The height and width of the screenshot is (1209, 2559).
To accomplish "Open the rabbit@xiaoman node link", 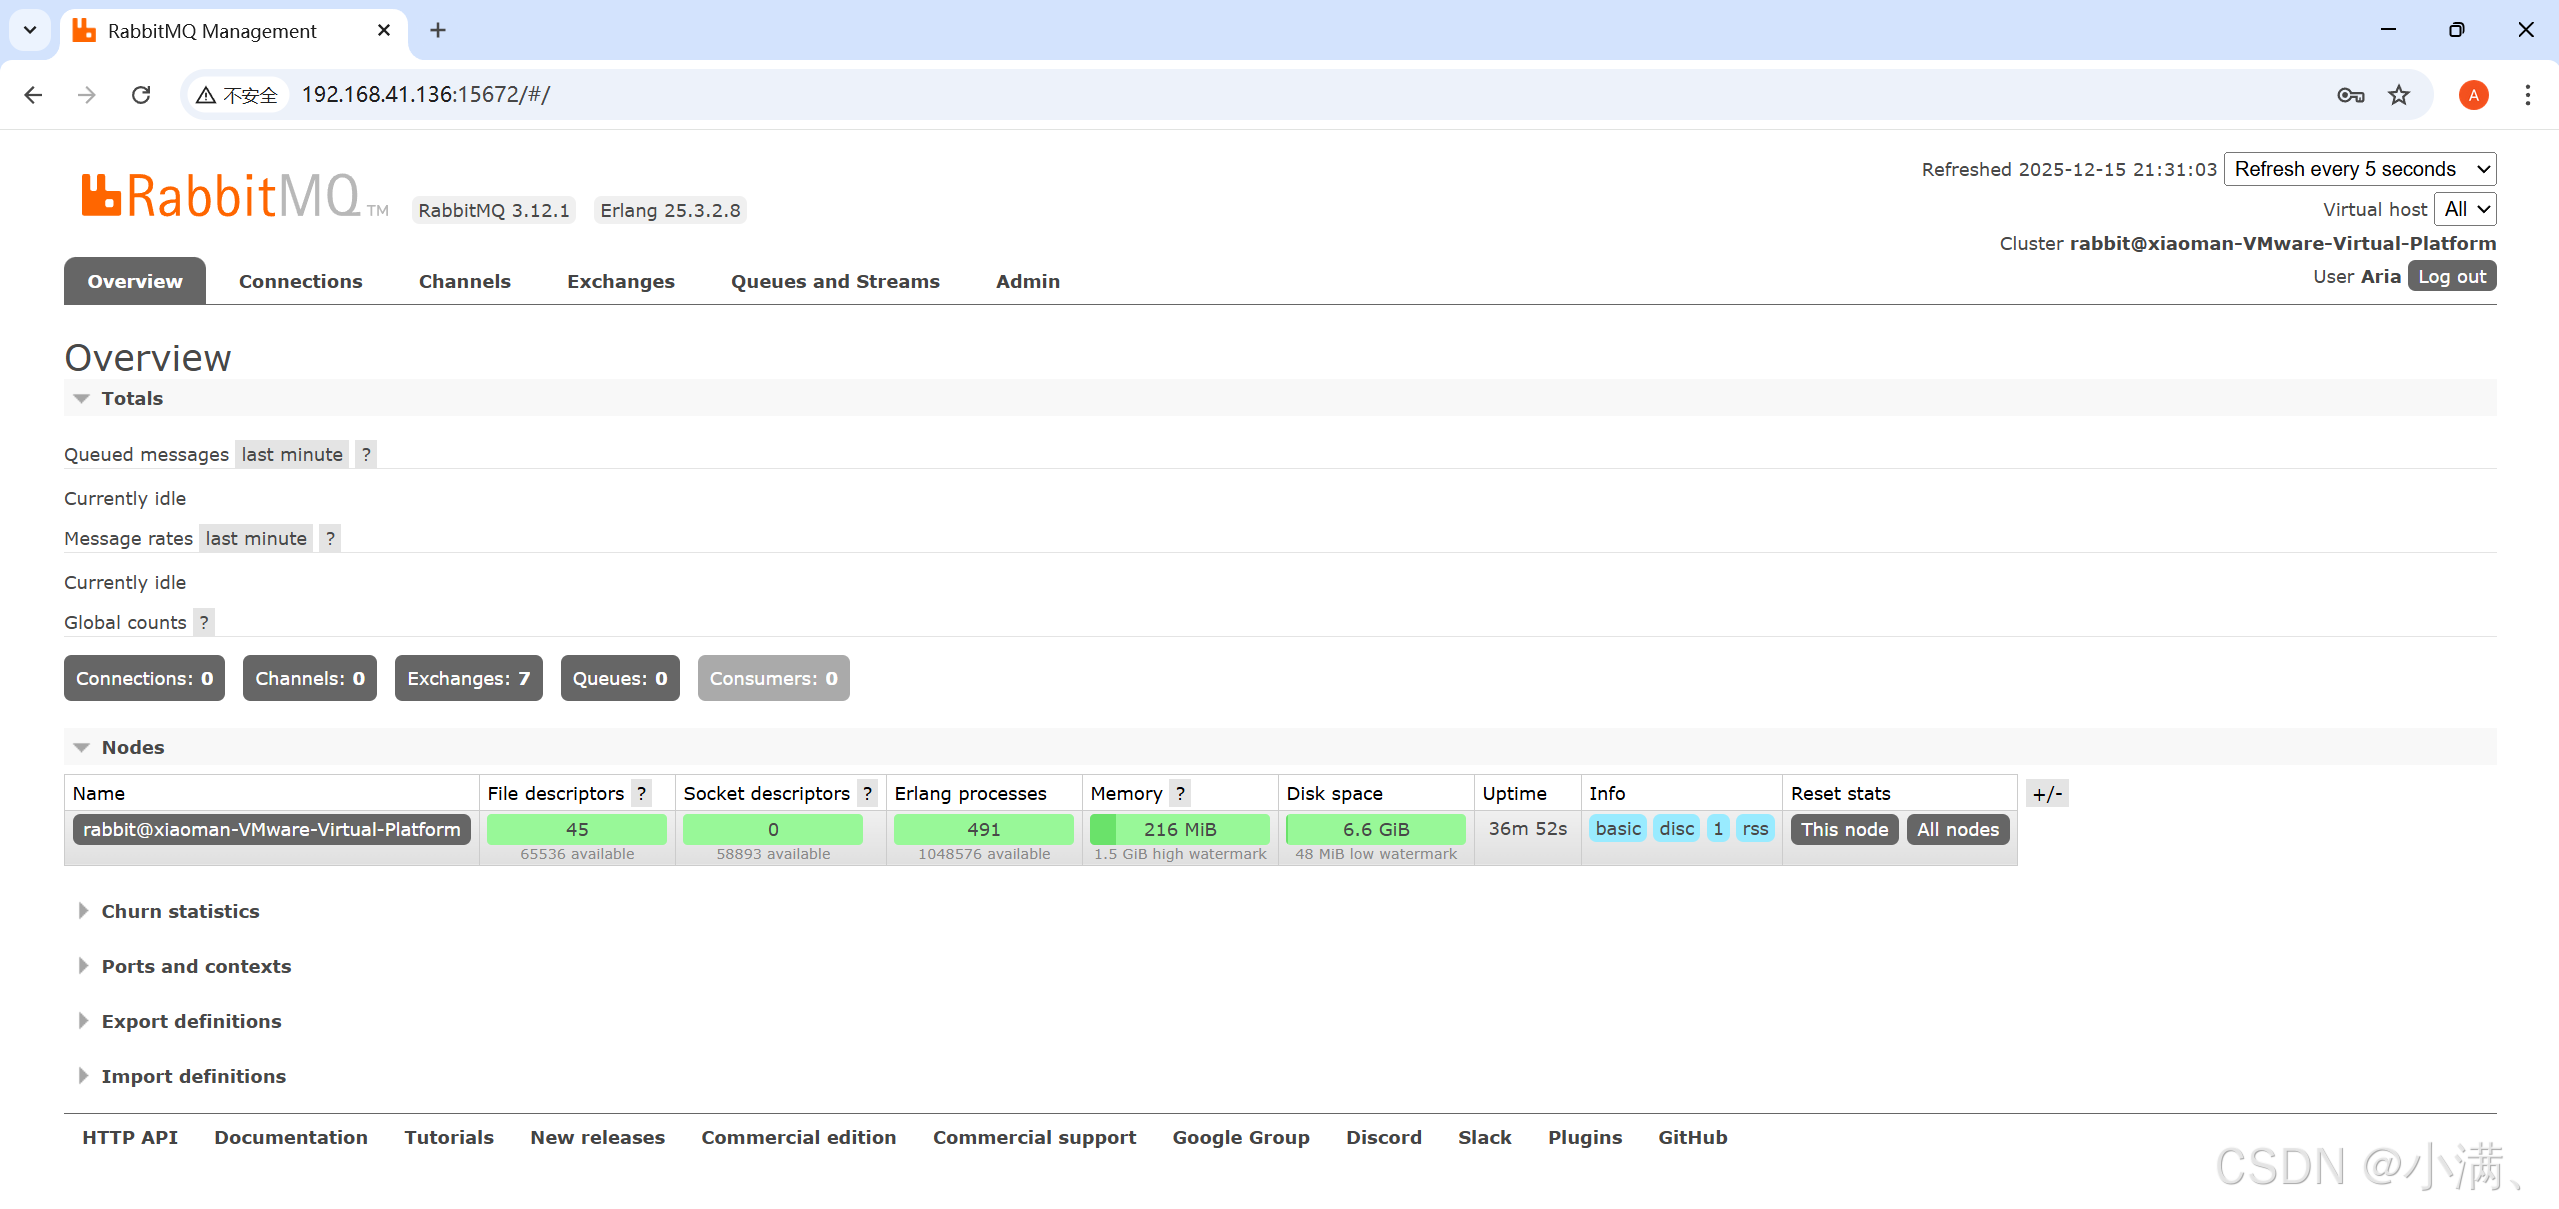I will pyautogui.click(x=271, y=829).
